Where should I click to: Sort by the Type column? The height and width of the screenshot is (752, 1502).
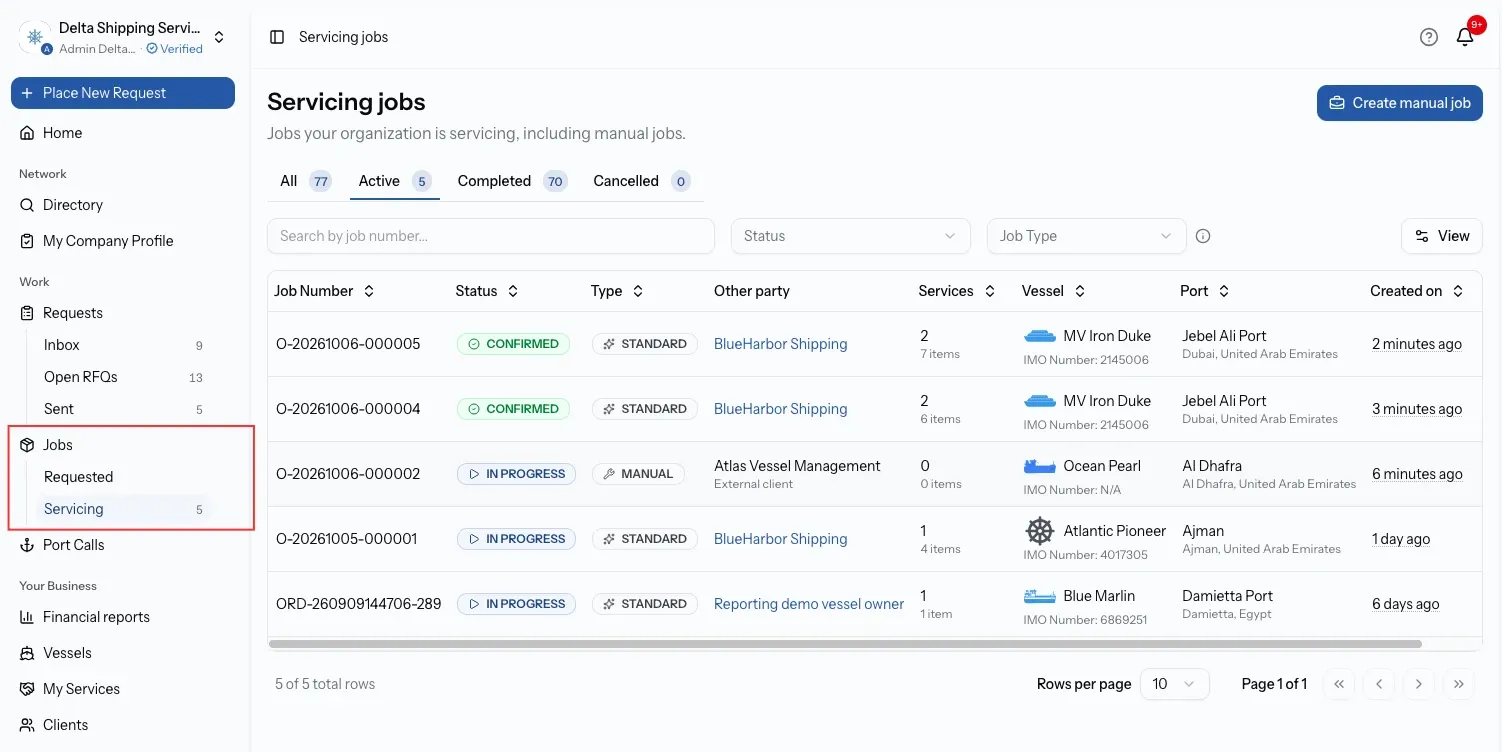[617, 291]
